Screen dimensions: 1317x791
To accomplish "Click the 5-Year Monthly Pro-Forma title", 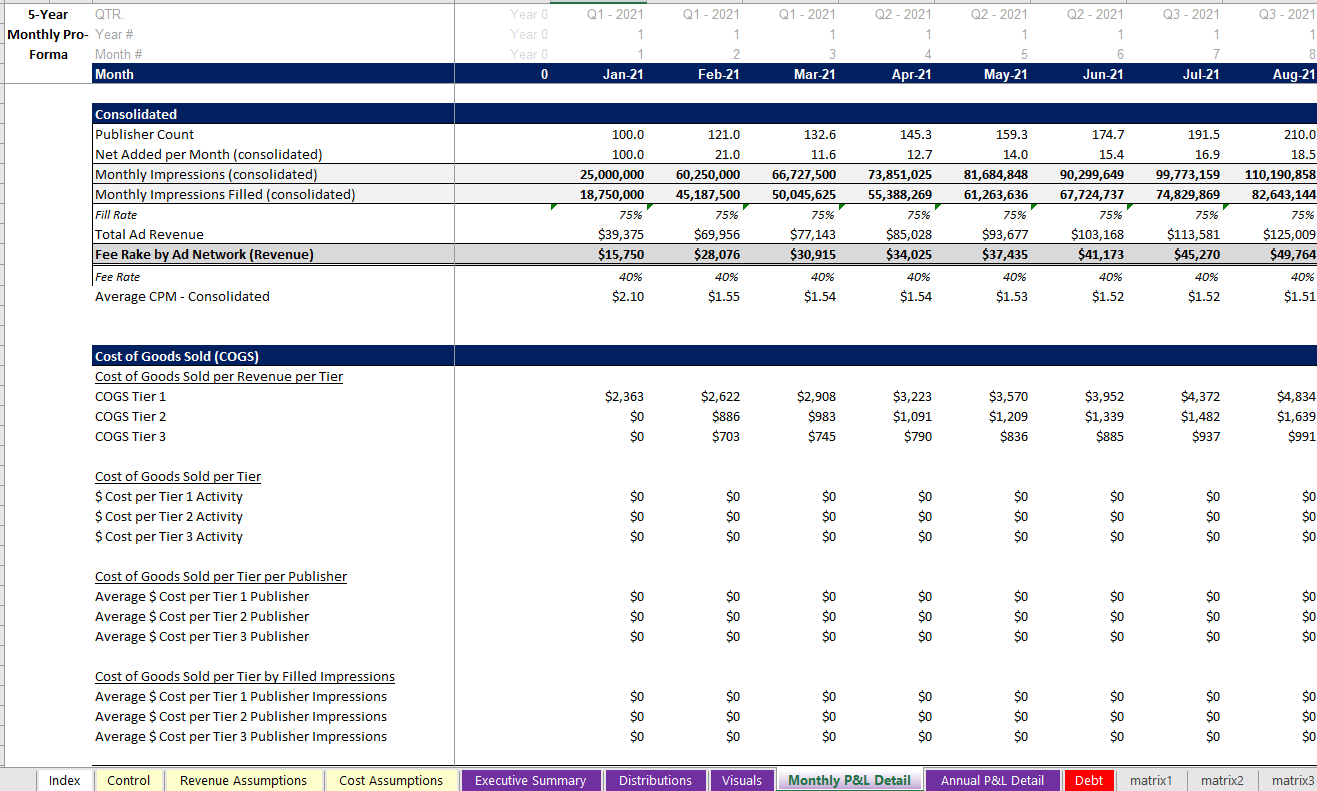I will [48, 34].
